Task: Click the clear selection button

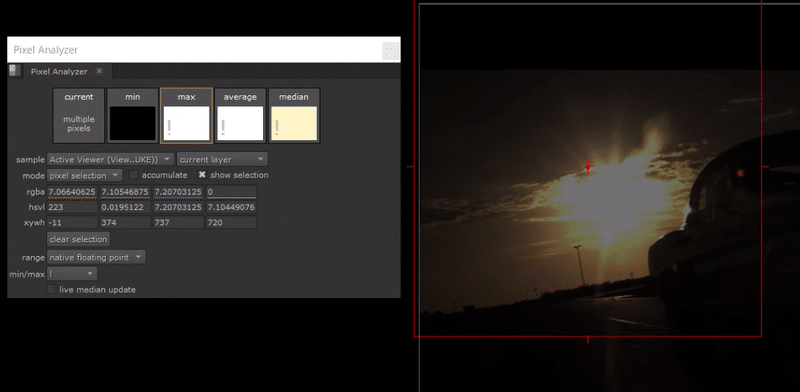Action: 79,239
